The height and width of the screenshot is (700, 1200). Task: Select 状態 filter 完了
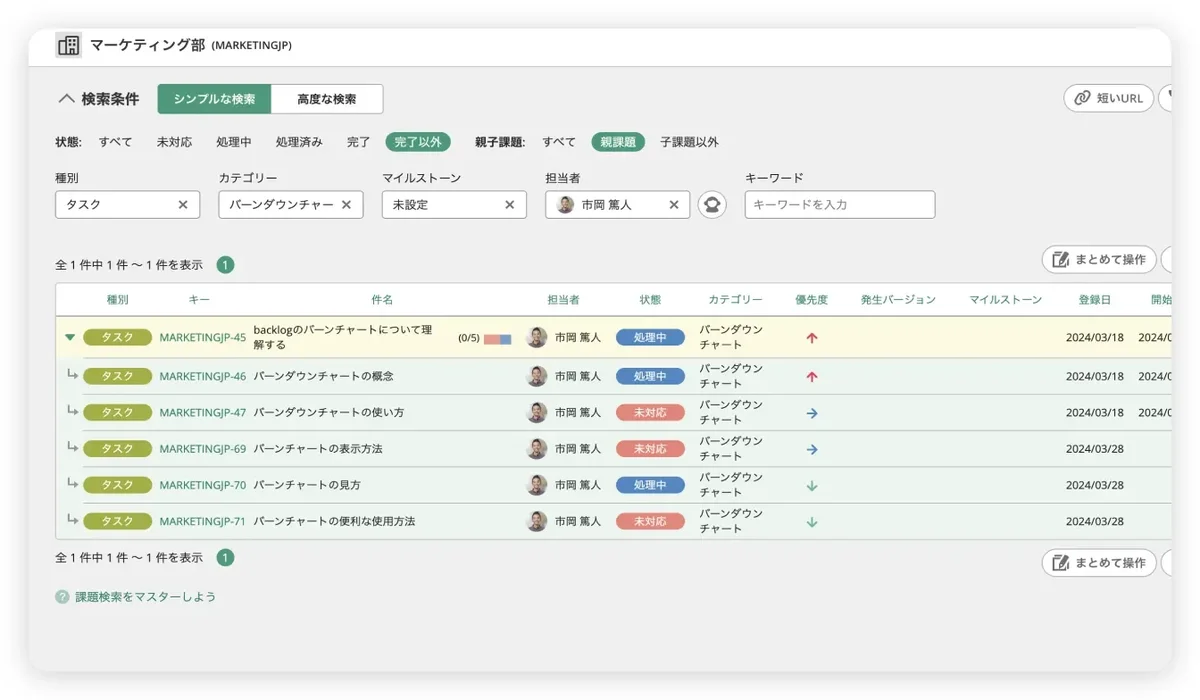359,142
